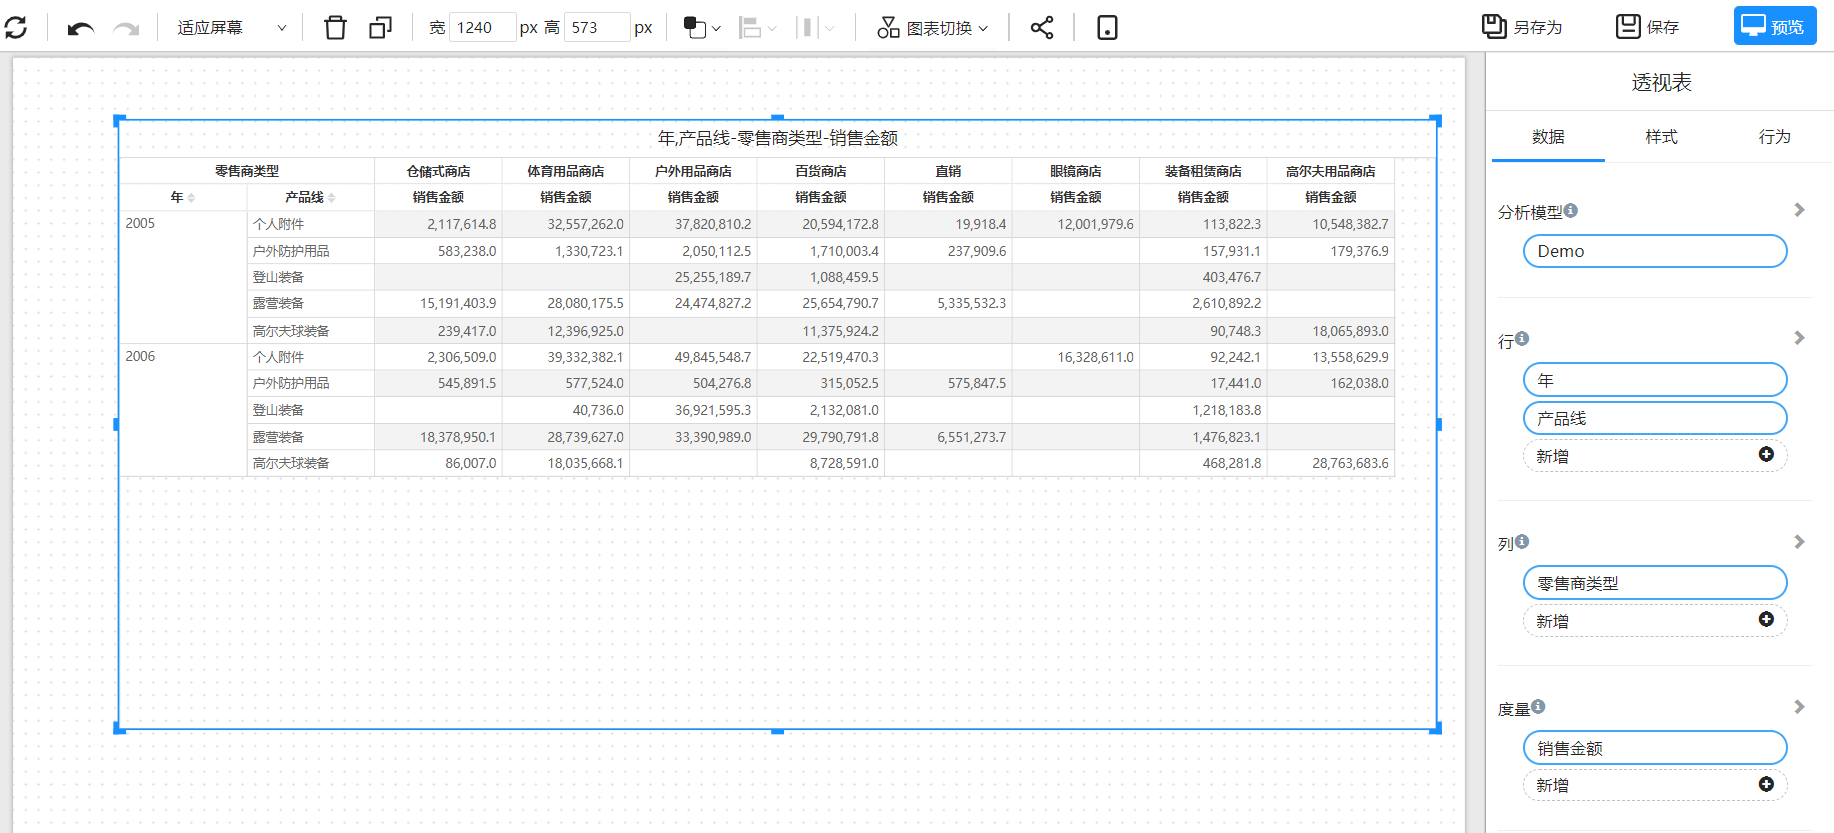This screenshot has width=1834, height=833.
Task: Sort by the 年 column header arrows
Action: (x=191, y=198)
